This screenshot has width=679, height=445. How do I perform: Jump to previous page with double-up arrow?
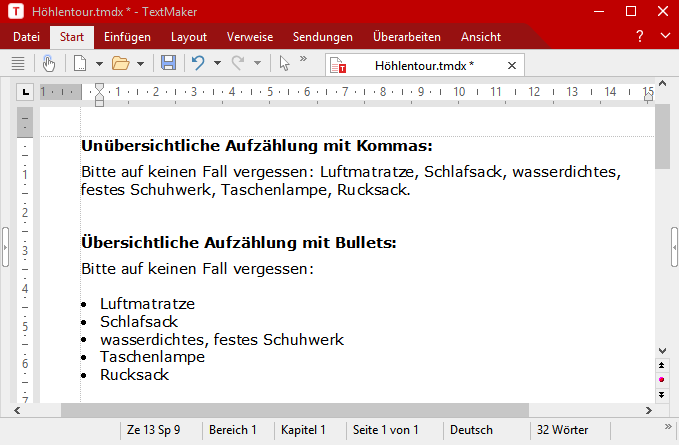click(x=662, y=365)
